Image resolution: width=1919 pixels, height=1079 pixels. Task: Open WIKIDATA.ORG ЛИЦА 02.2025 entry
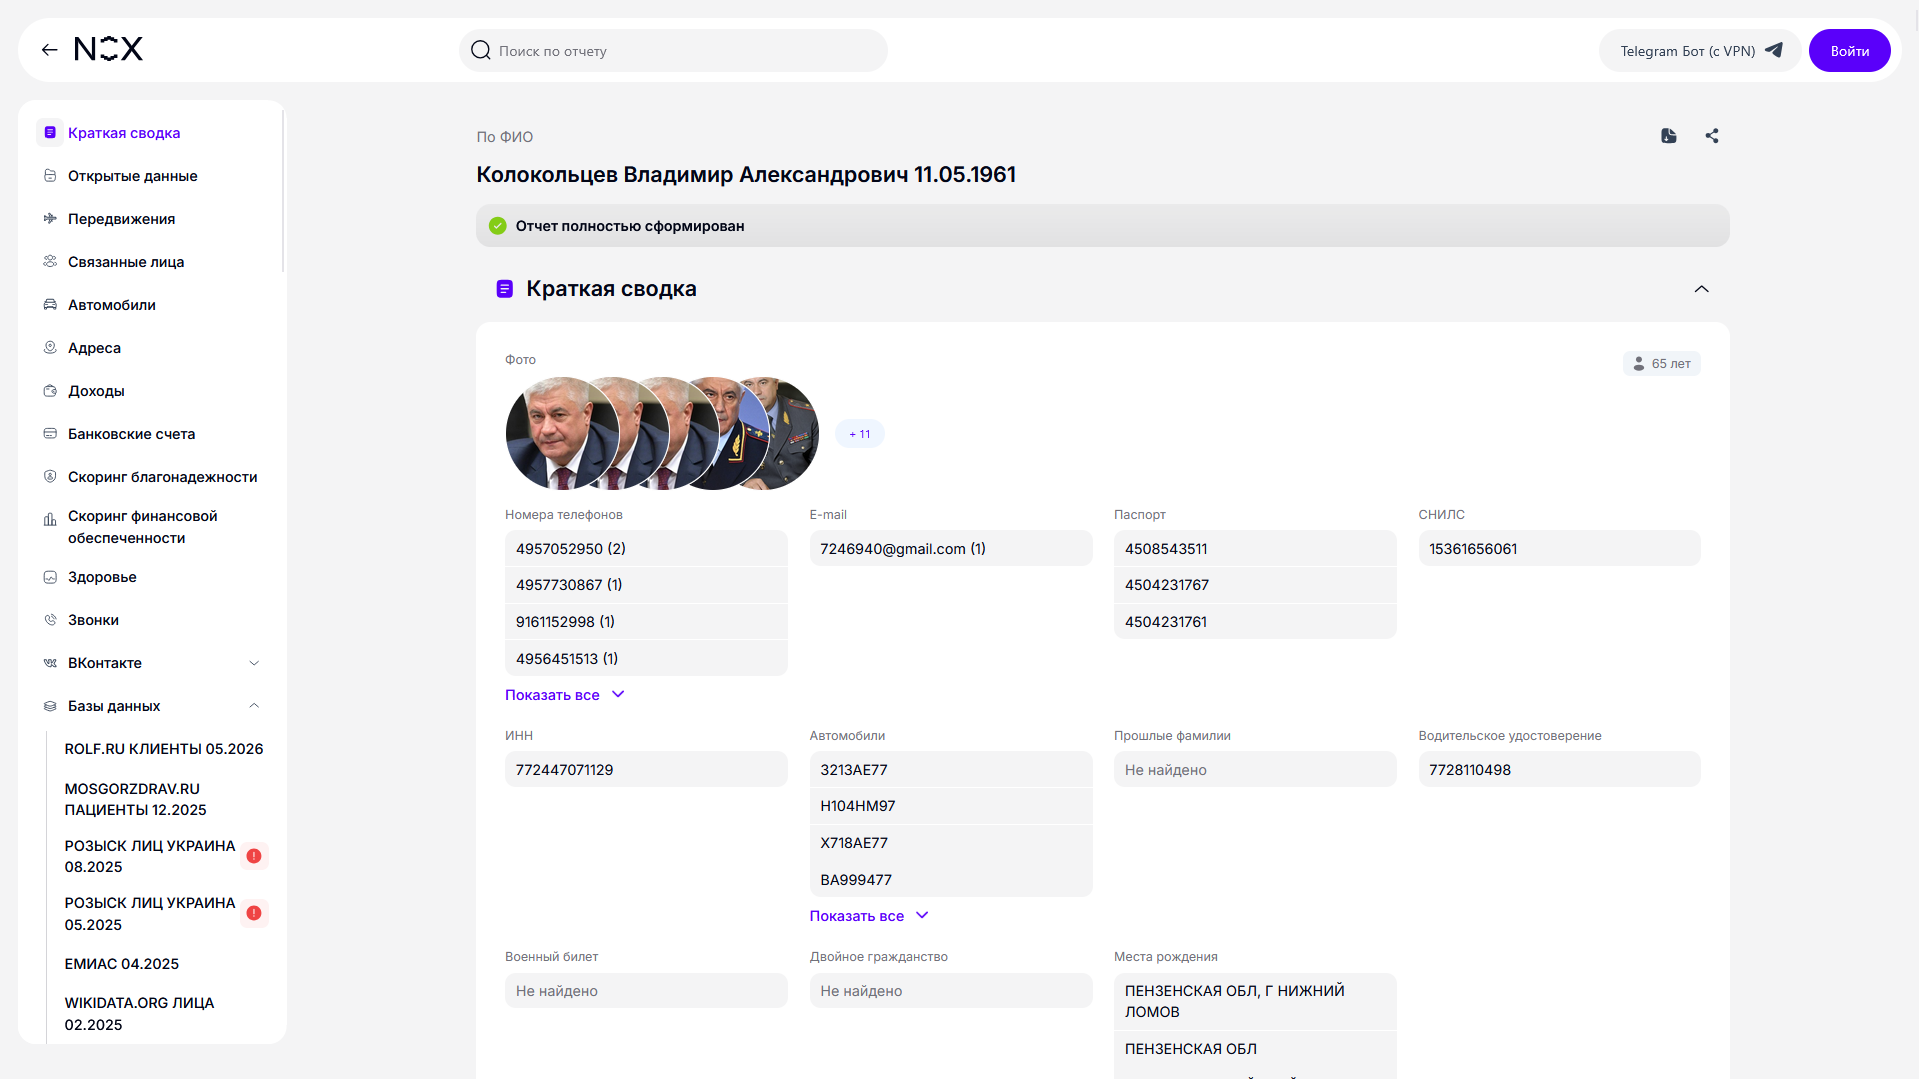[x=139, y=1014]
